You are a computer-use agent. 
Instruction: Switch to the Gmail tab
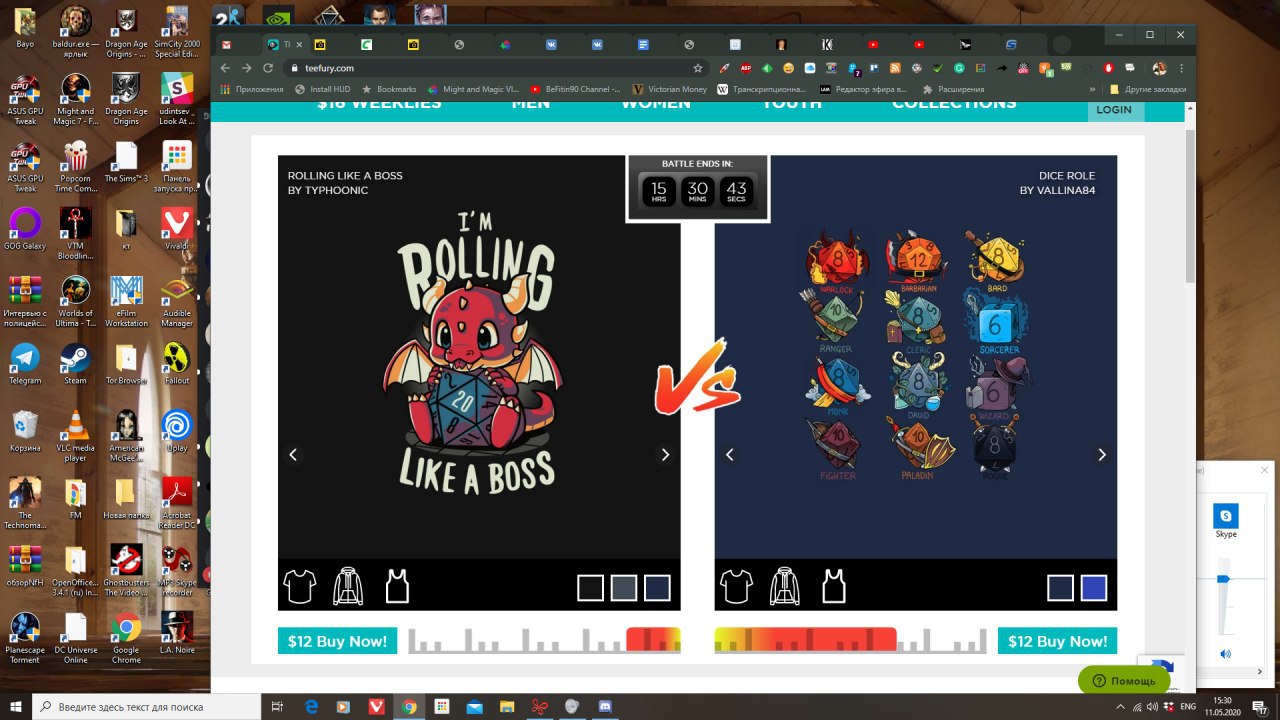click(x=227, y=45)
